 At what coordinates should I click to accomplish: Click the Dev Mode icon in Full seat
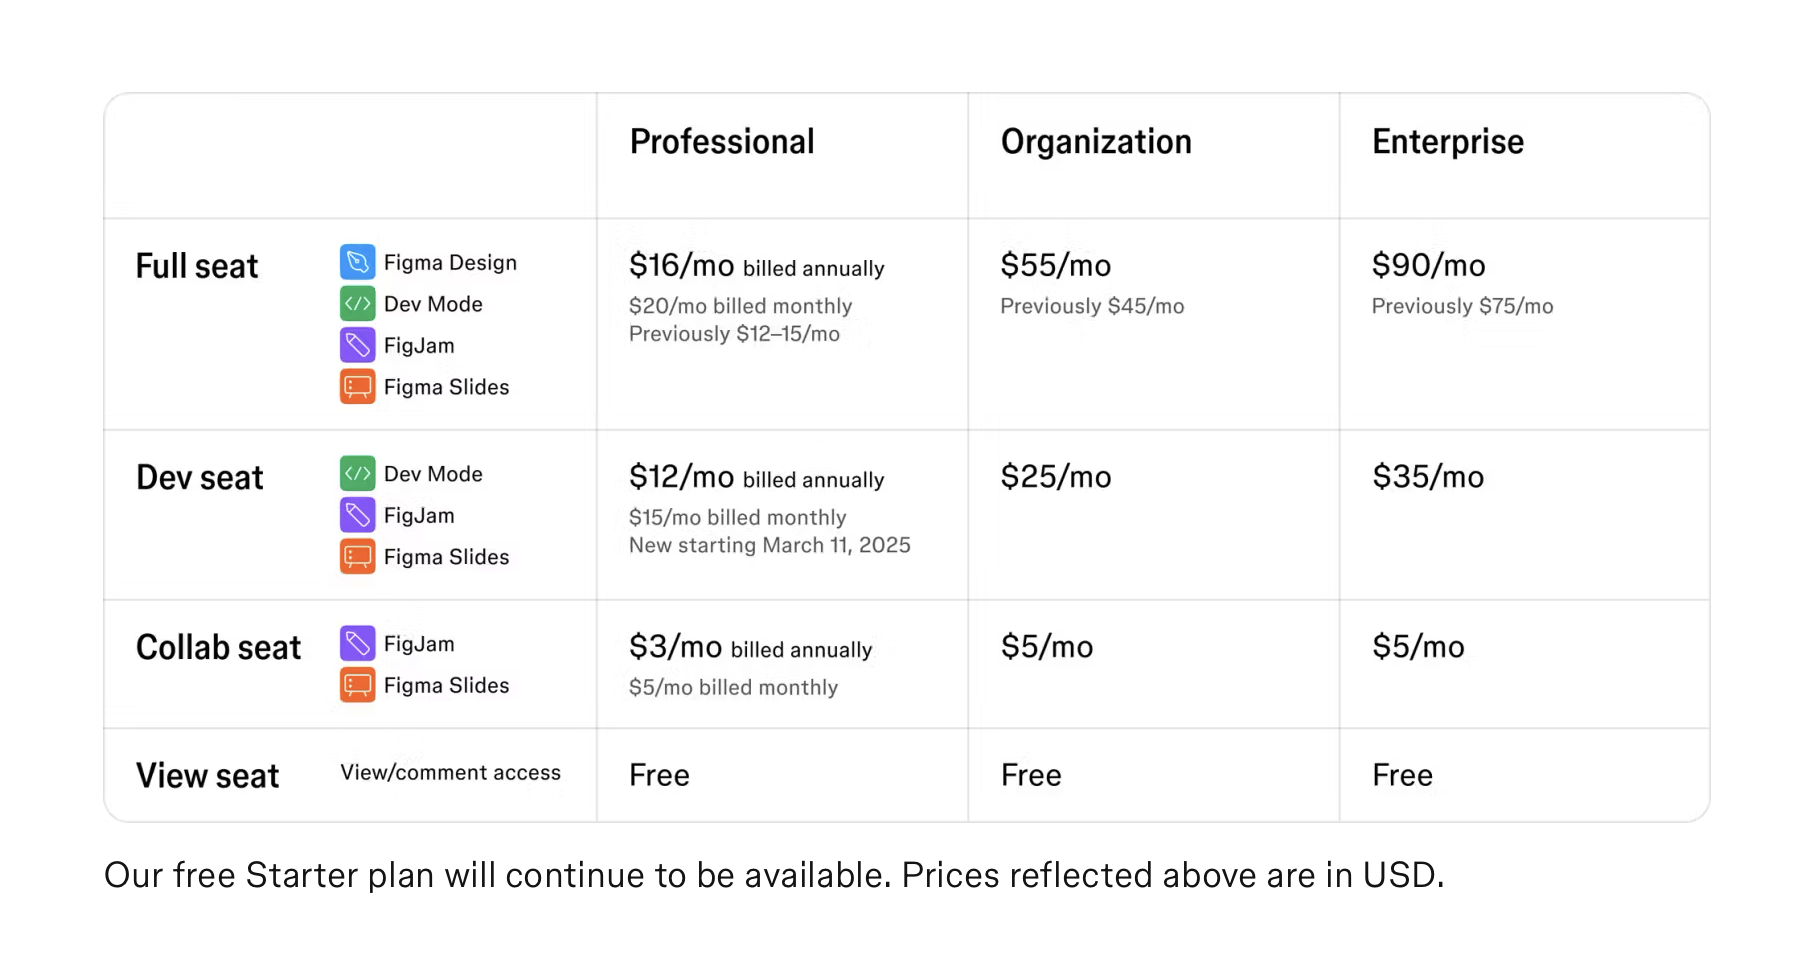click(357, 304)
